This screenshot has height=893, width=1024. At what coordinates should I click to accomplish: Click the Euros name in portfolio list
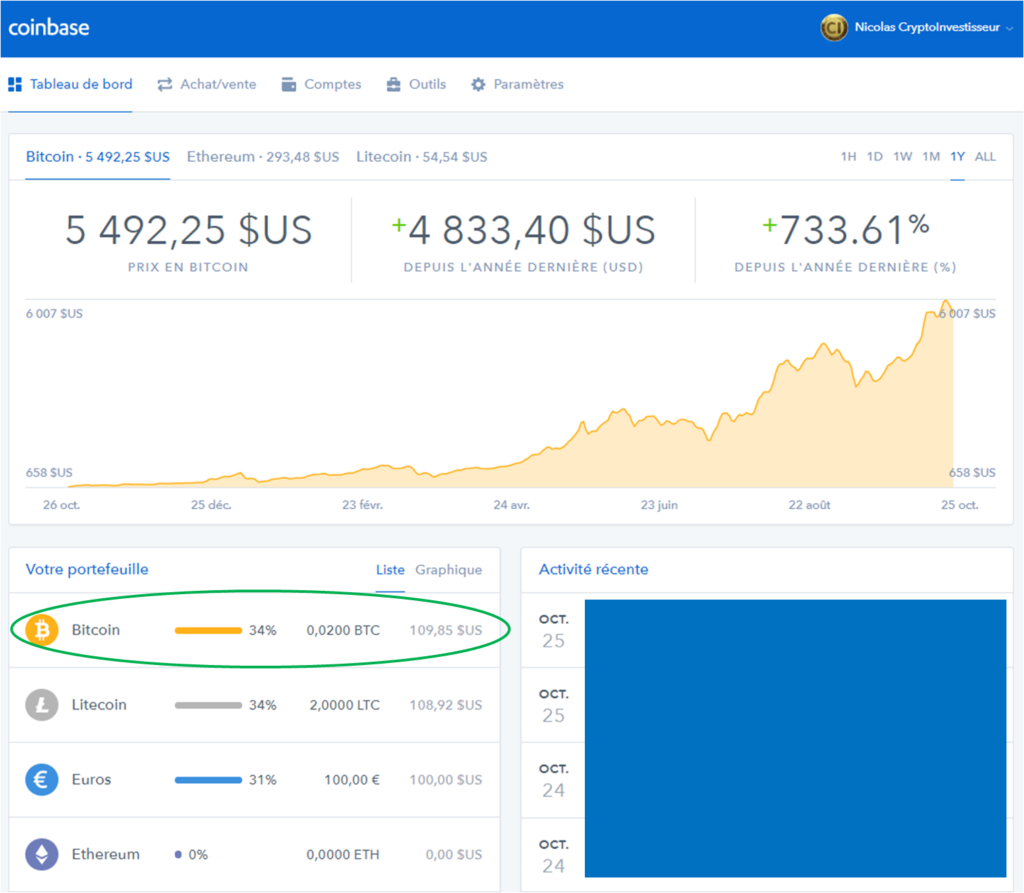tap(91, 780)
